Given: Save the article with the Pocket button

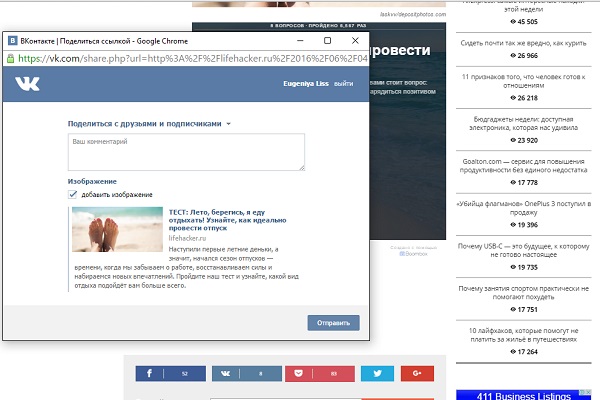Looking at the screenshot, I should (x=320, y=374).
